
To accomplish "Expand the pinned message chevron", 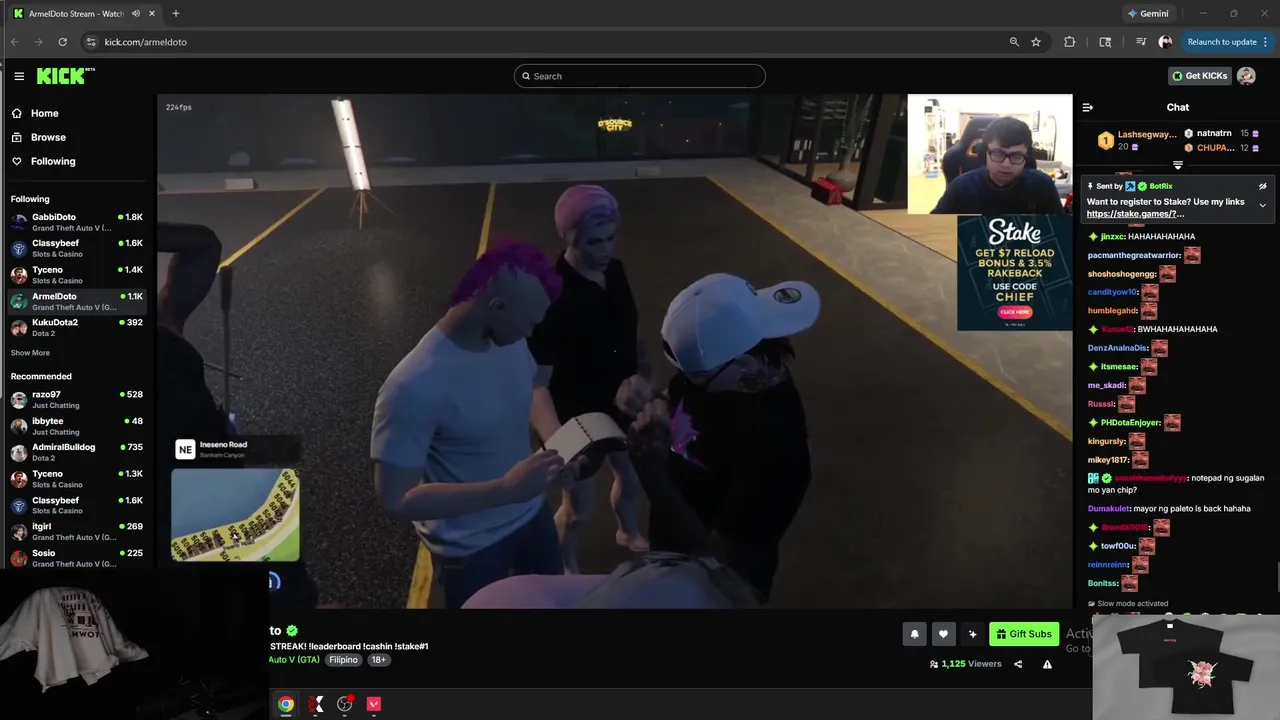I will click(1262, 206).
